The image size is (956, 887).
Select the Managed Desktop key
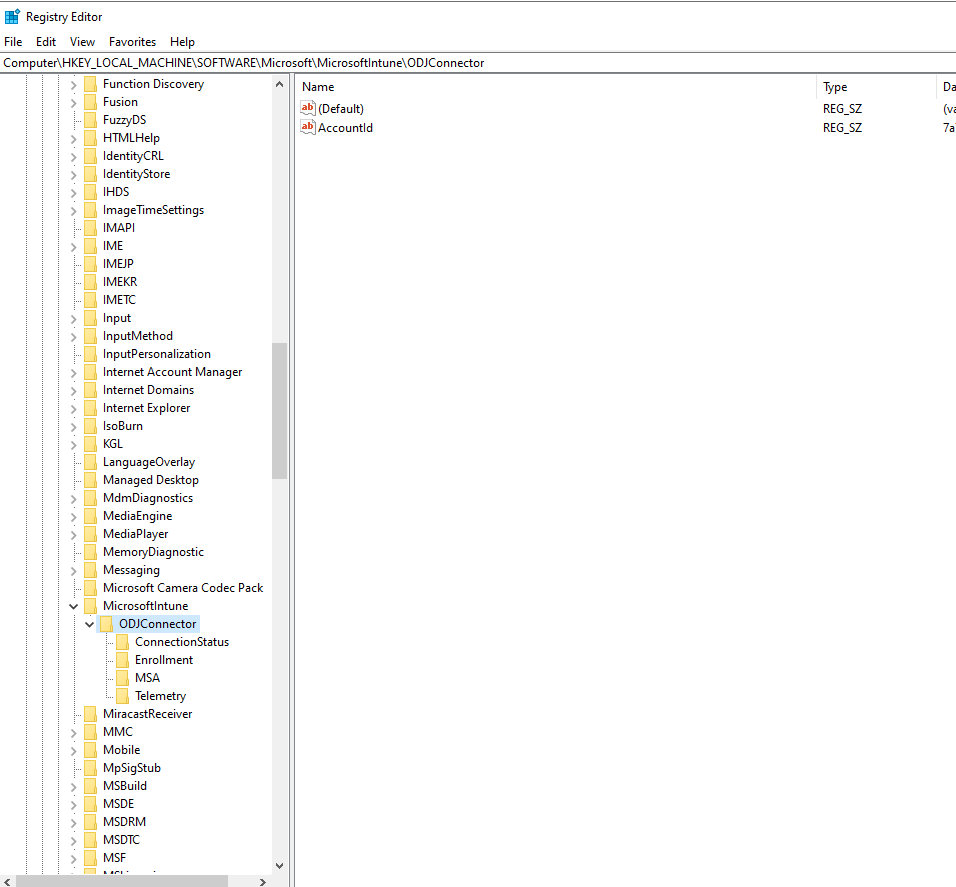(x=151, y=480)
